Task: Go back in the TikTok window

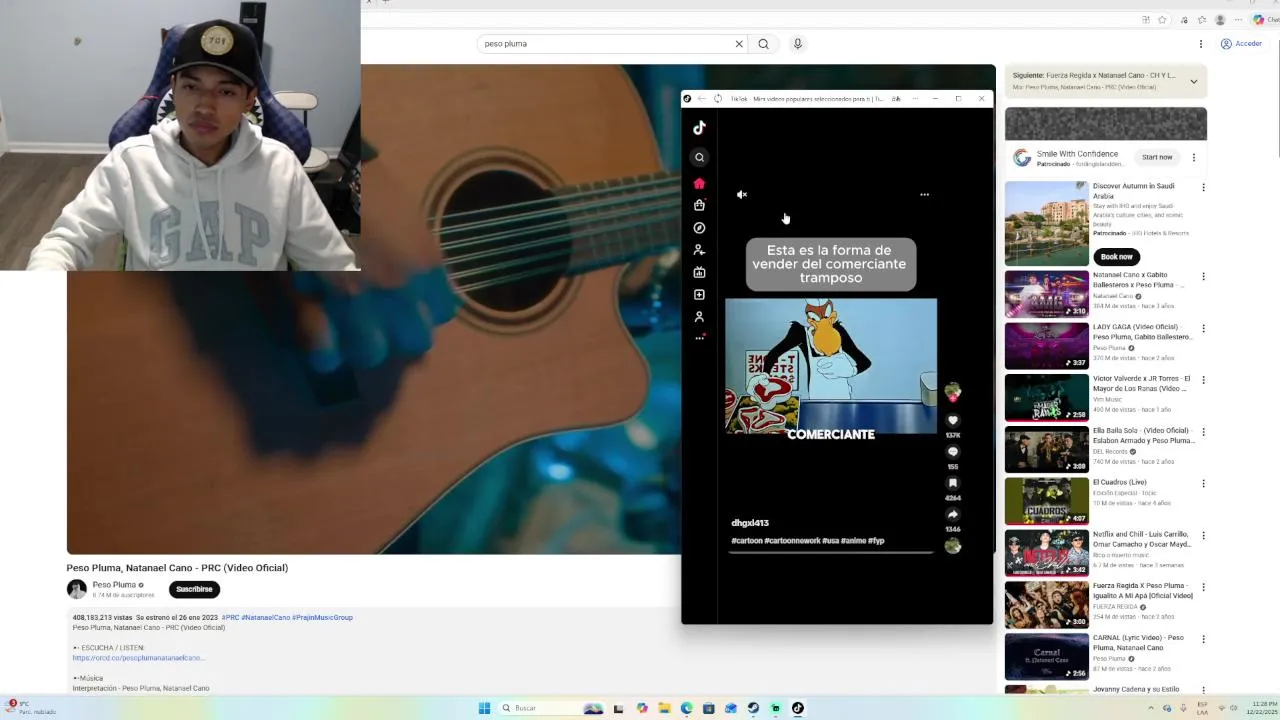Action: coord(702,99)
